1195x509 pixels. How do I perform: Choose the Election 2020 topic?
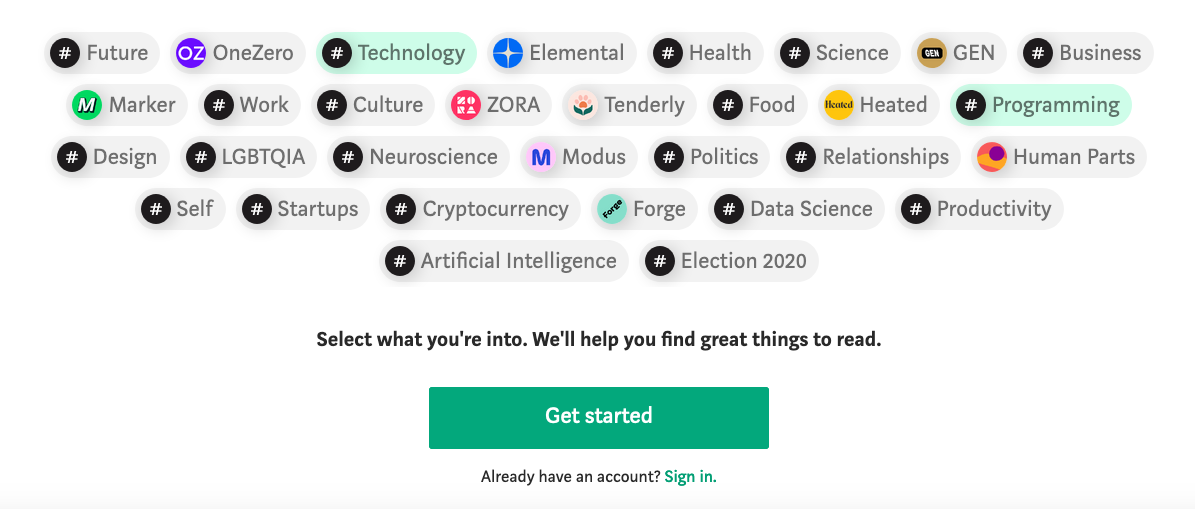click(x=729, y=261)
